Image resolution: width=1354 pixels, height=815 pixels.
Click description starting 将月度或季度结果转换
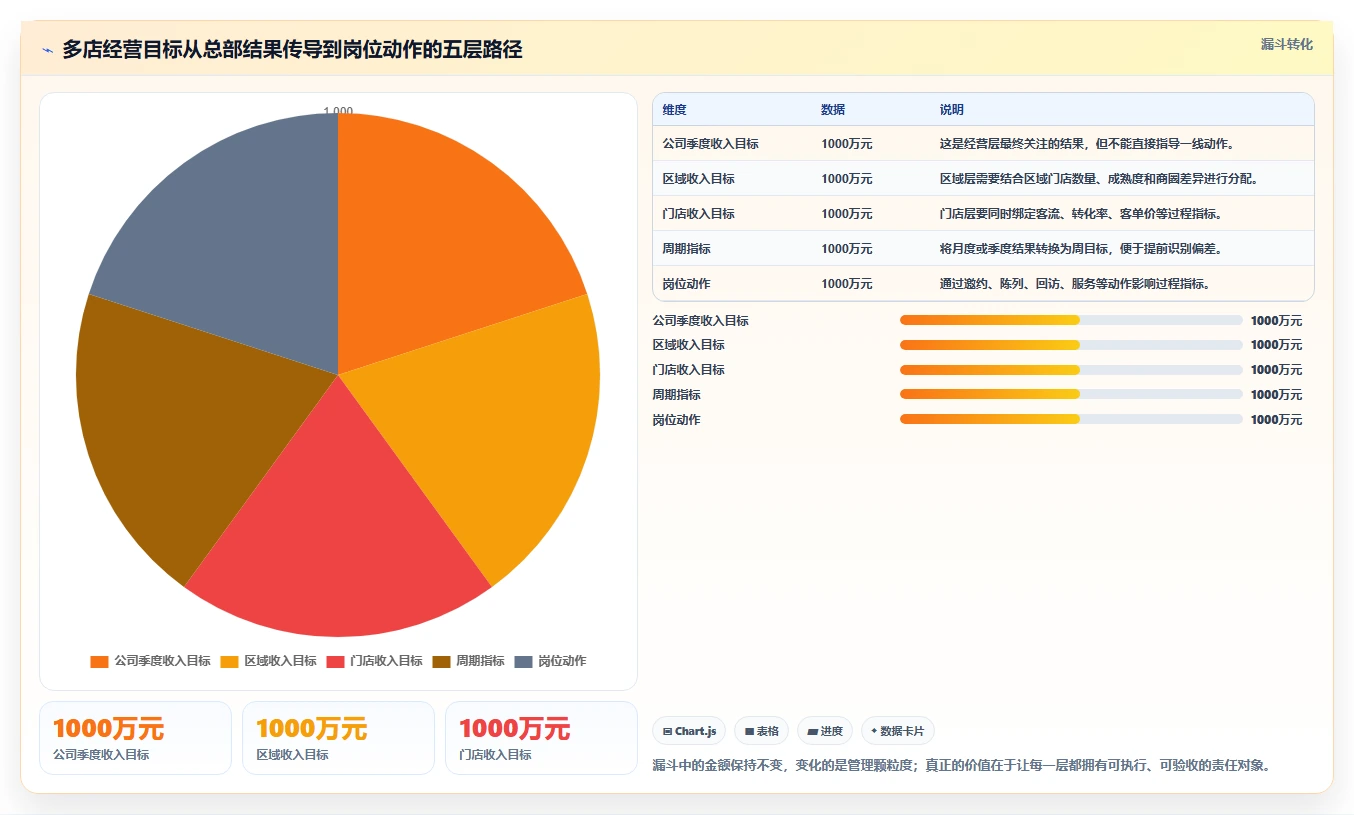(x=1080, y=249)
